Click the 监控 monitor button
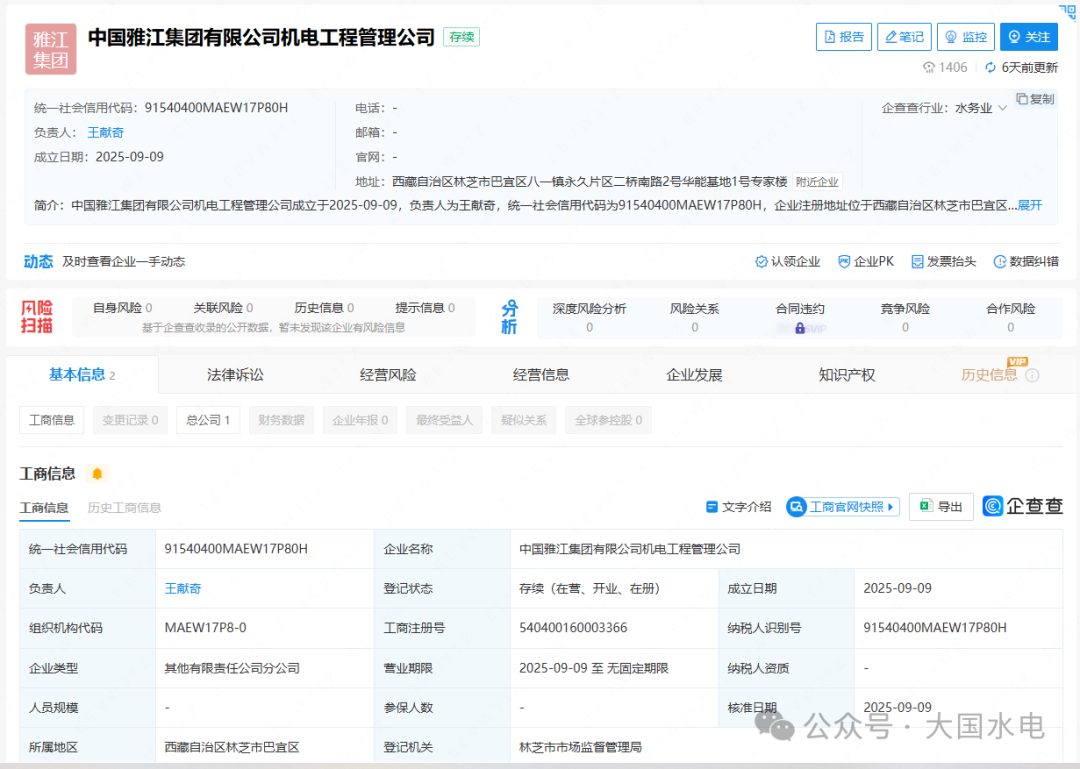The width and height of the screenshot is (1080, 769). [965, 37]
